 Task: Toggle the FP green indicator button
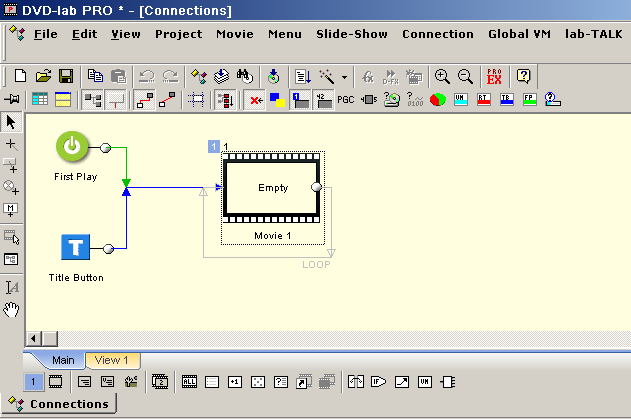coord(530,99)
